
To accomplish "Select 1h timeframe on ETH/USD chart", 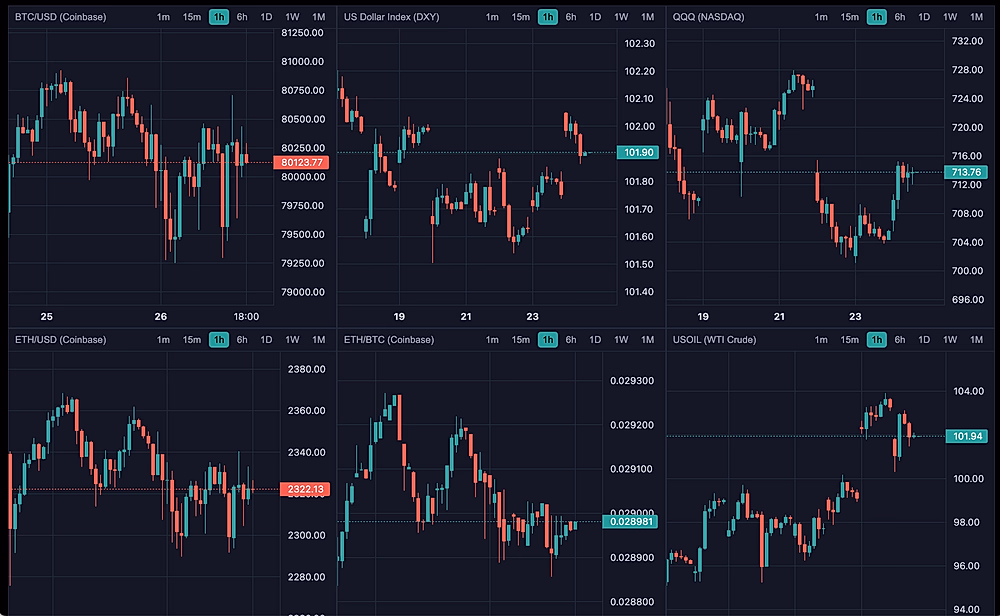I will coord(219,340).
